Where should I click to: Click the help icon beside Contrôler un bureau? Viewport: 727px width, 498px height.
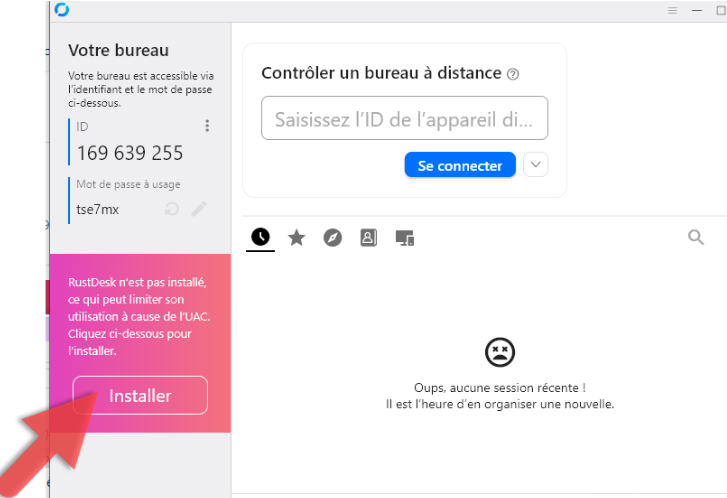click(x=513, y=74)
